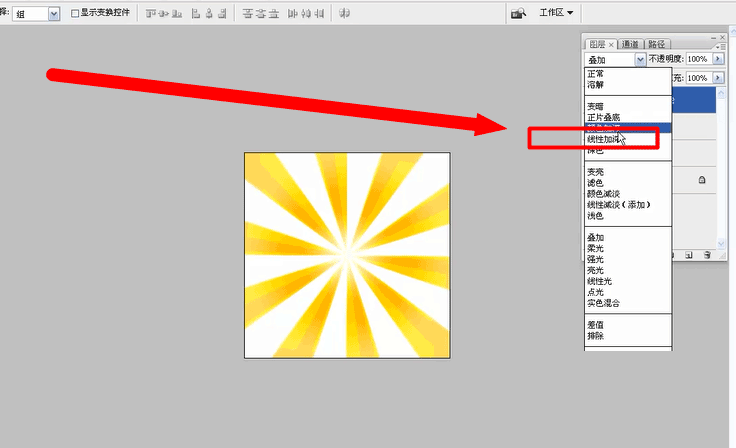
Task: Choose 强光 blend mode
Action: point(628,259)
